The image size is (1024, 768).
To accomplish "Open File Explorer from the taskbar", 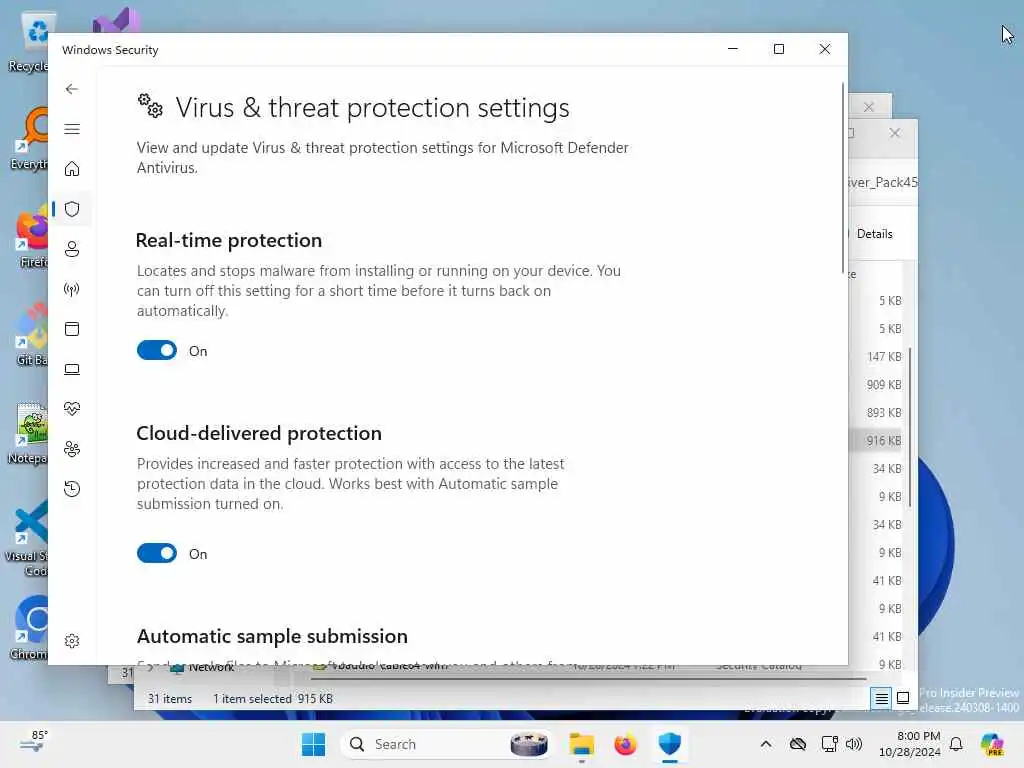I will point(581,744).
